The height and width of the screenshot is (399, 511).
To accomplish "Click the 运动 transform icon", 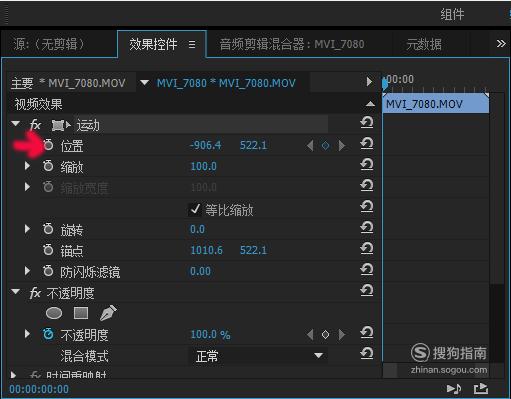I will click(x=61, y=125).
